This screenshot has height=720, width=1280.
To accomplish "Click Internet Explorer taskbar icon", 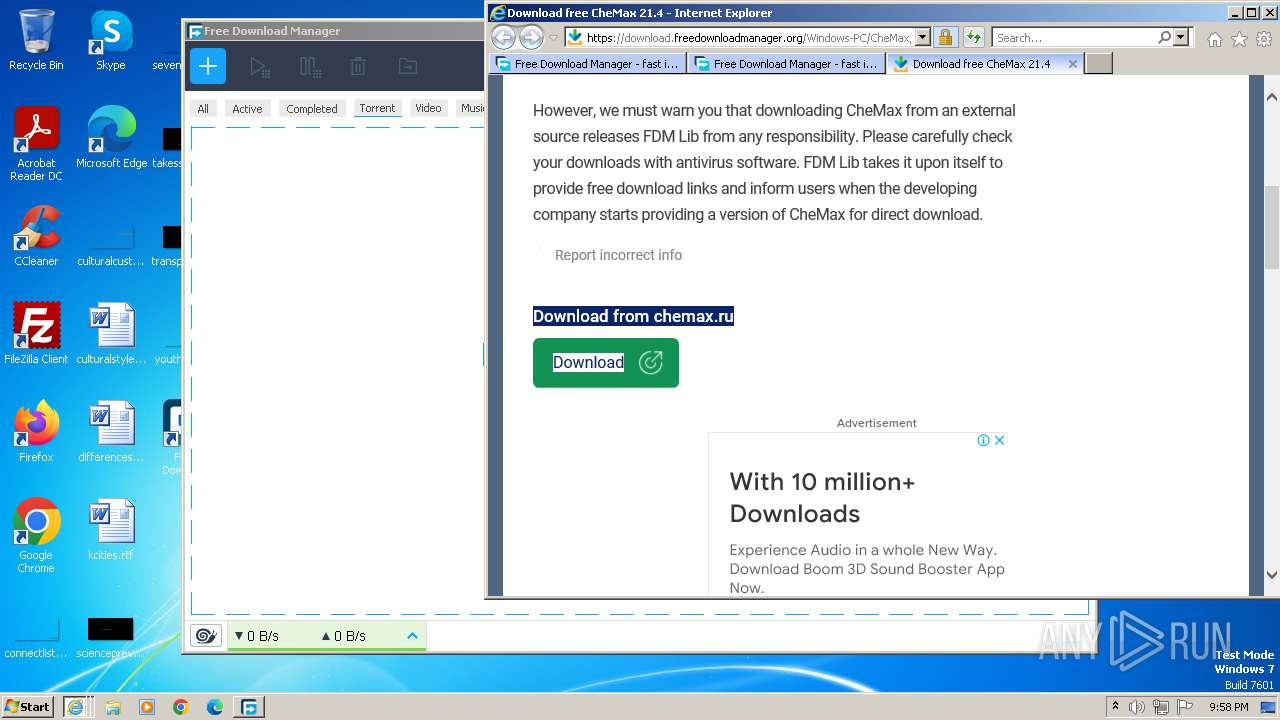I will coord(75,707).
